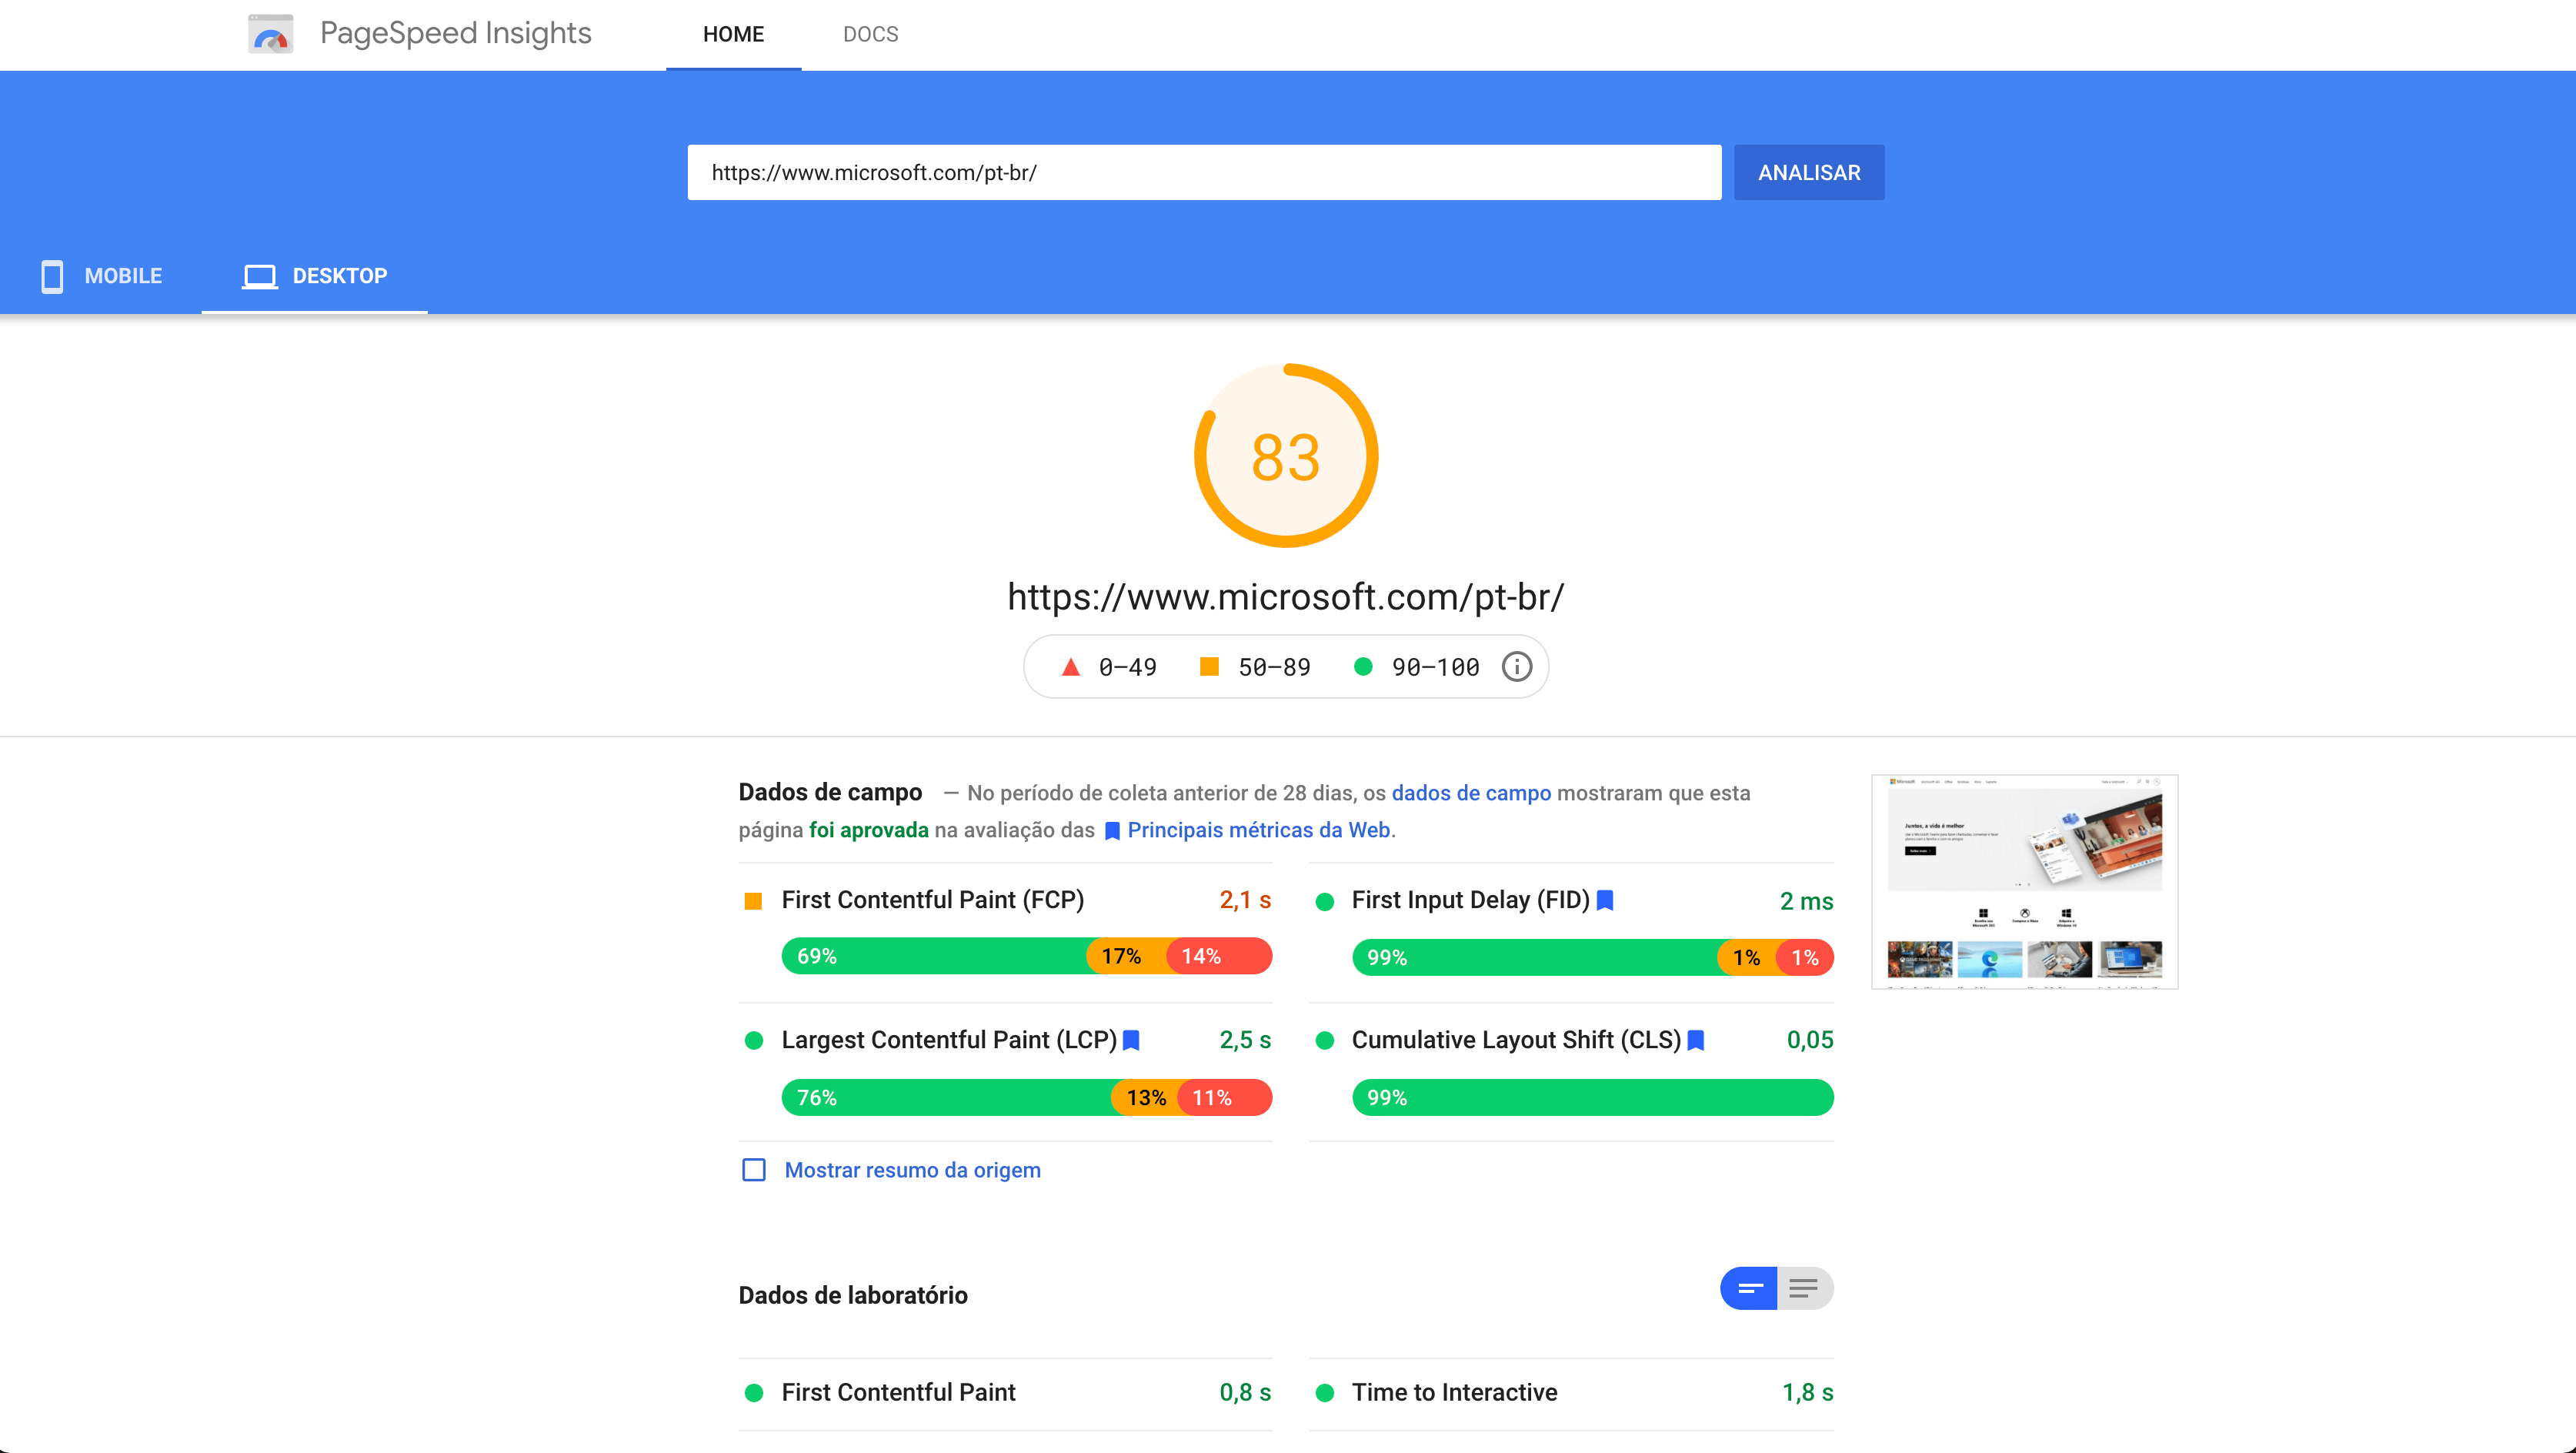Switch to the MOBILE tab
Image resolution: width=2576 pixels, height=1453 pixels.
[x=101, y=276]
